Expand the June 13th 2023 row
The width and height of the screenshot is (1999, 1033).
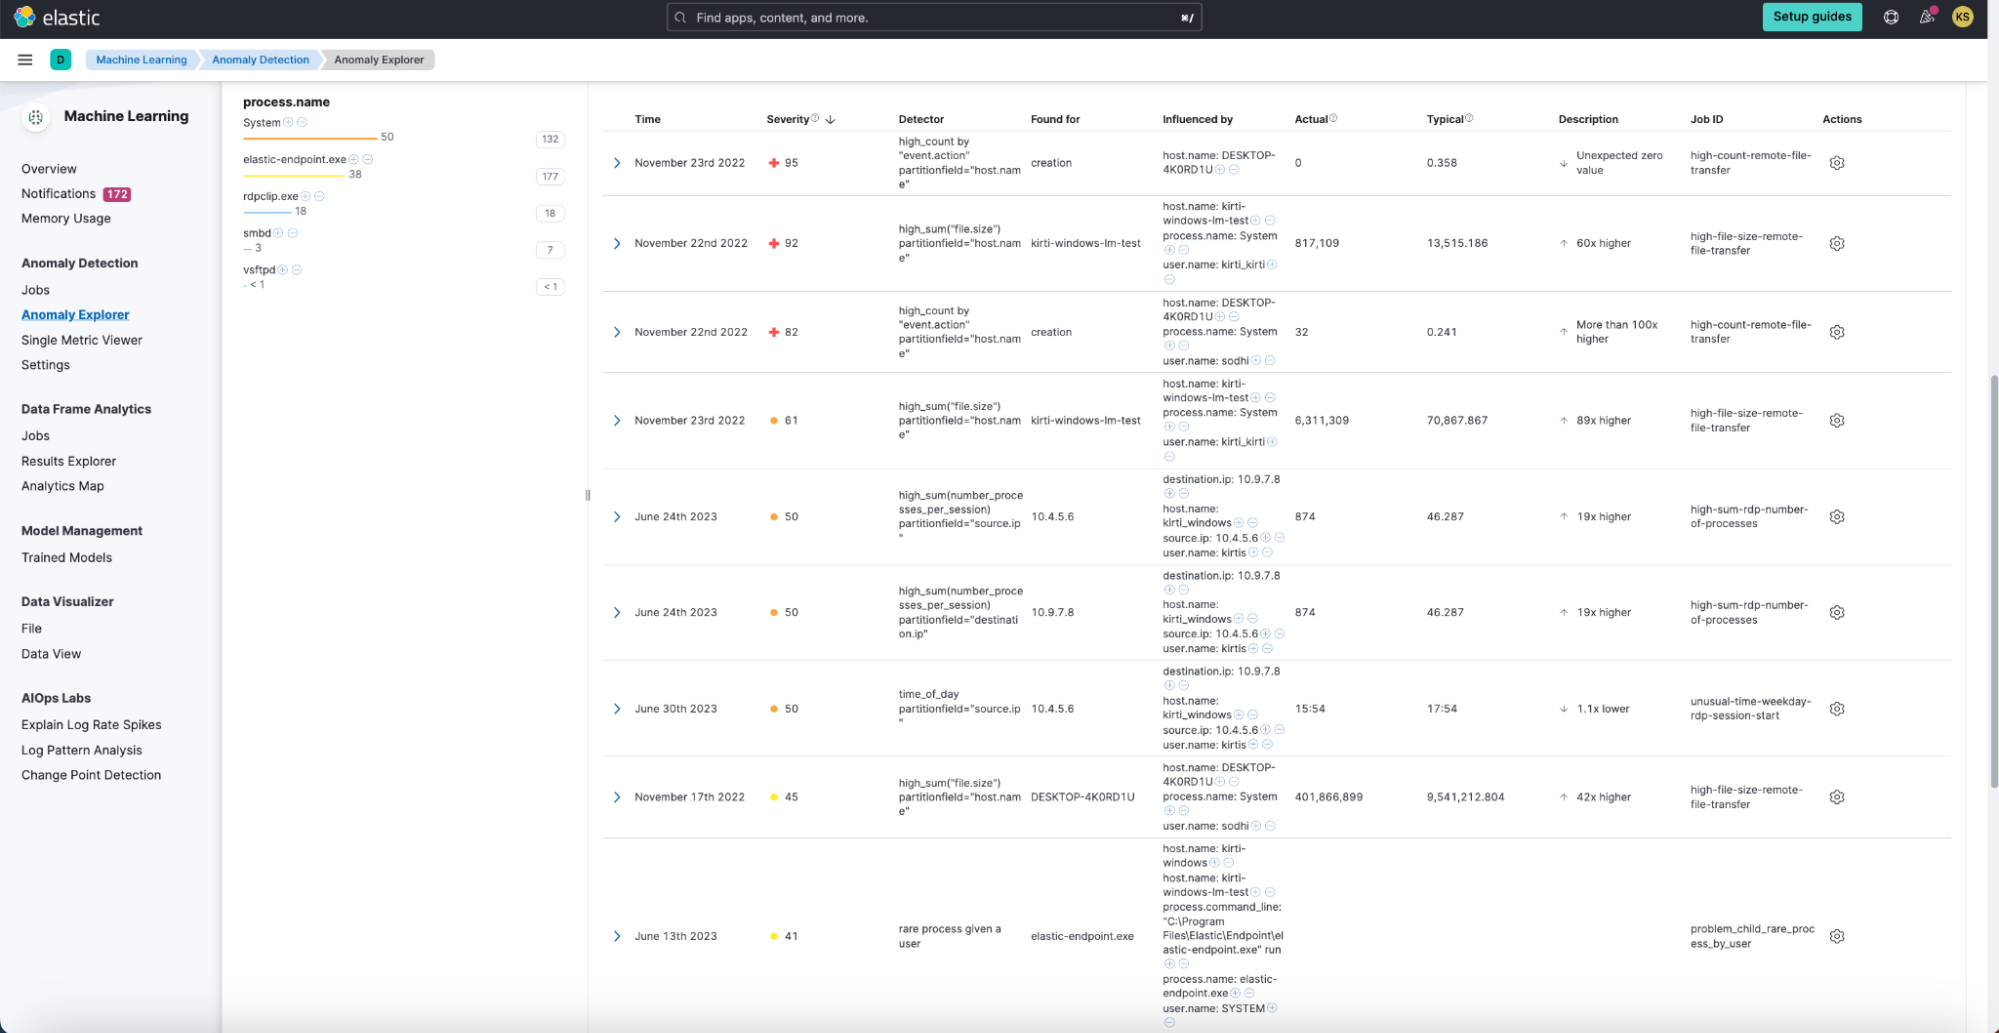point(617,936)
